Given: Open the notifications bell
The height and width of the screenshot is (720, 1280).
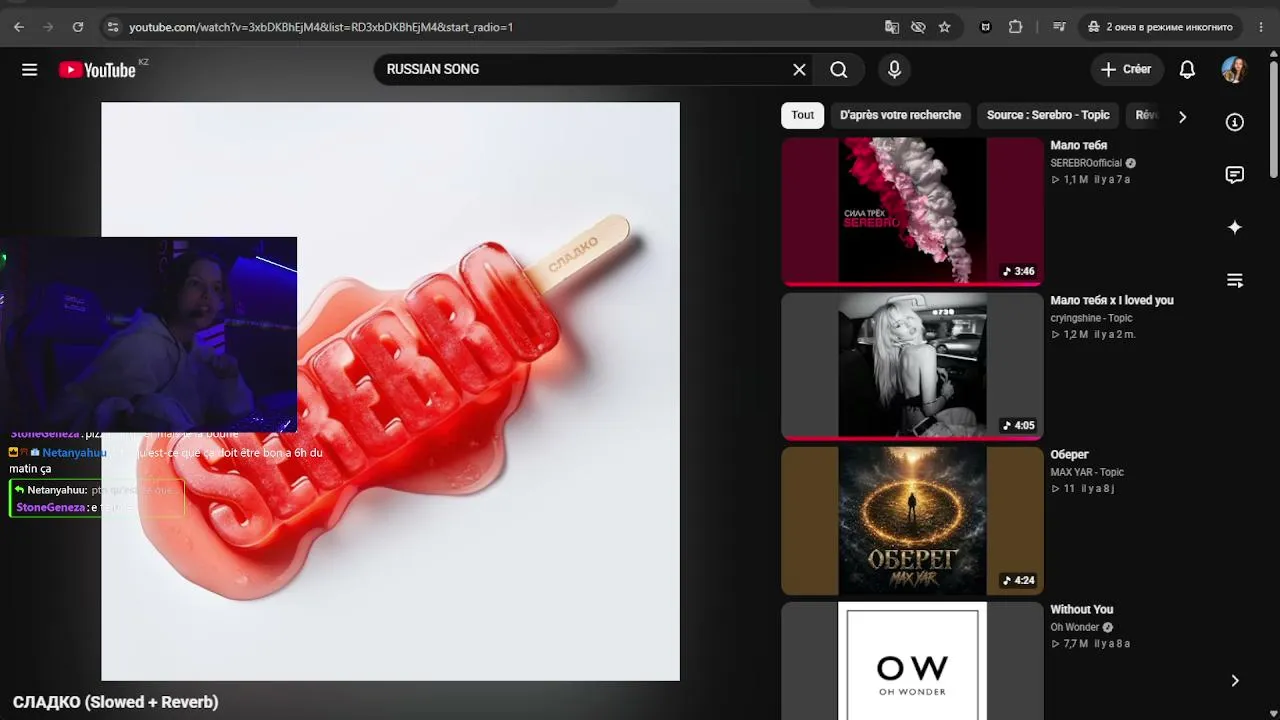Looking at the screenshot, I should coord(1187,69).
